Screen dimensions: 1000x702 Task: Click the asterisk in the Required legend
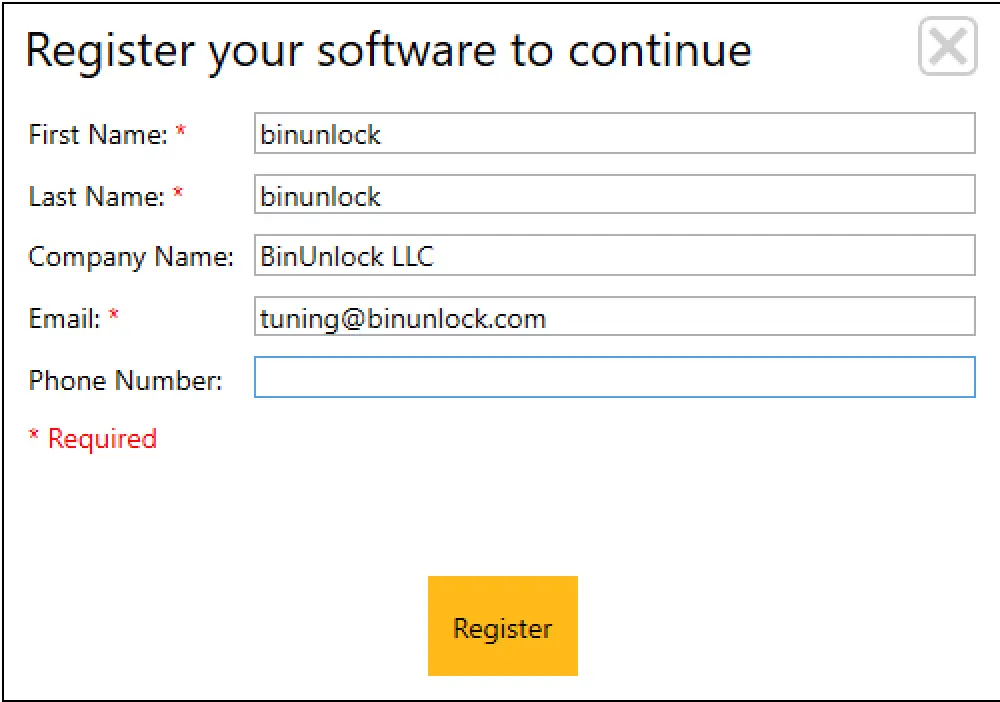click(x=34, y=437)
